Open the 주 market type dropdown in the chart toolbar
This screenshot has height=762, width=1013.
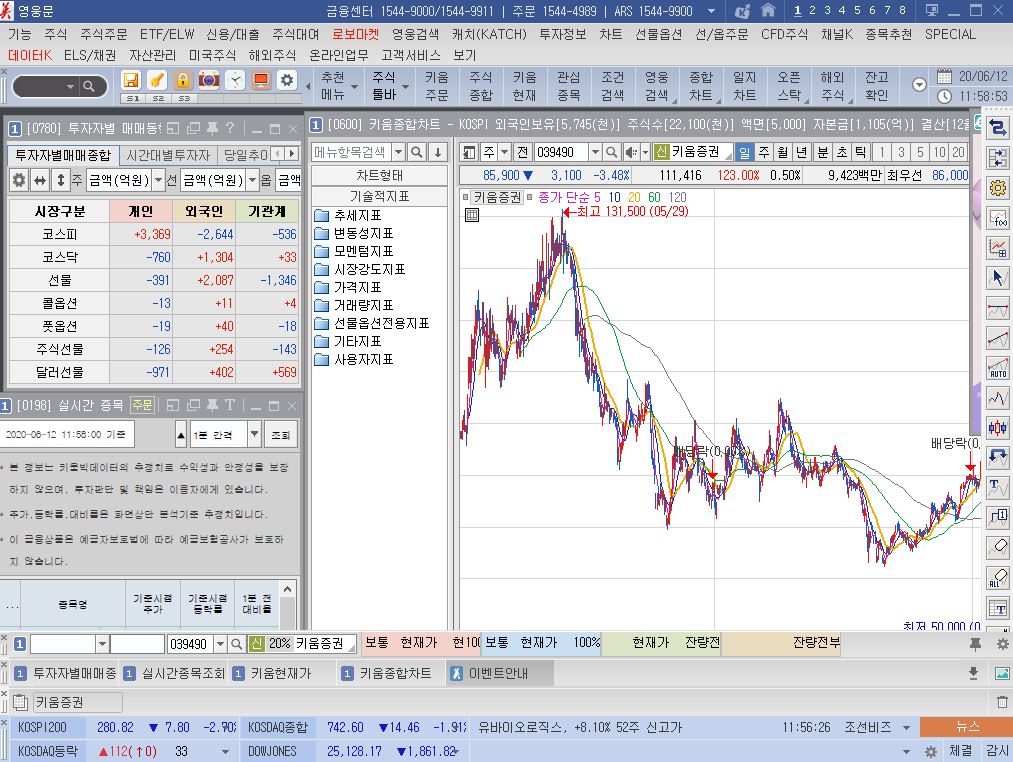coord(505,153)
